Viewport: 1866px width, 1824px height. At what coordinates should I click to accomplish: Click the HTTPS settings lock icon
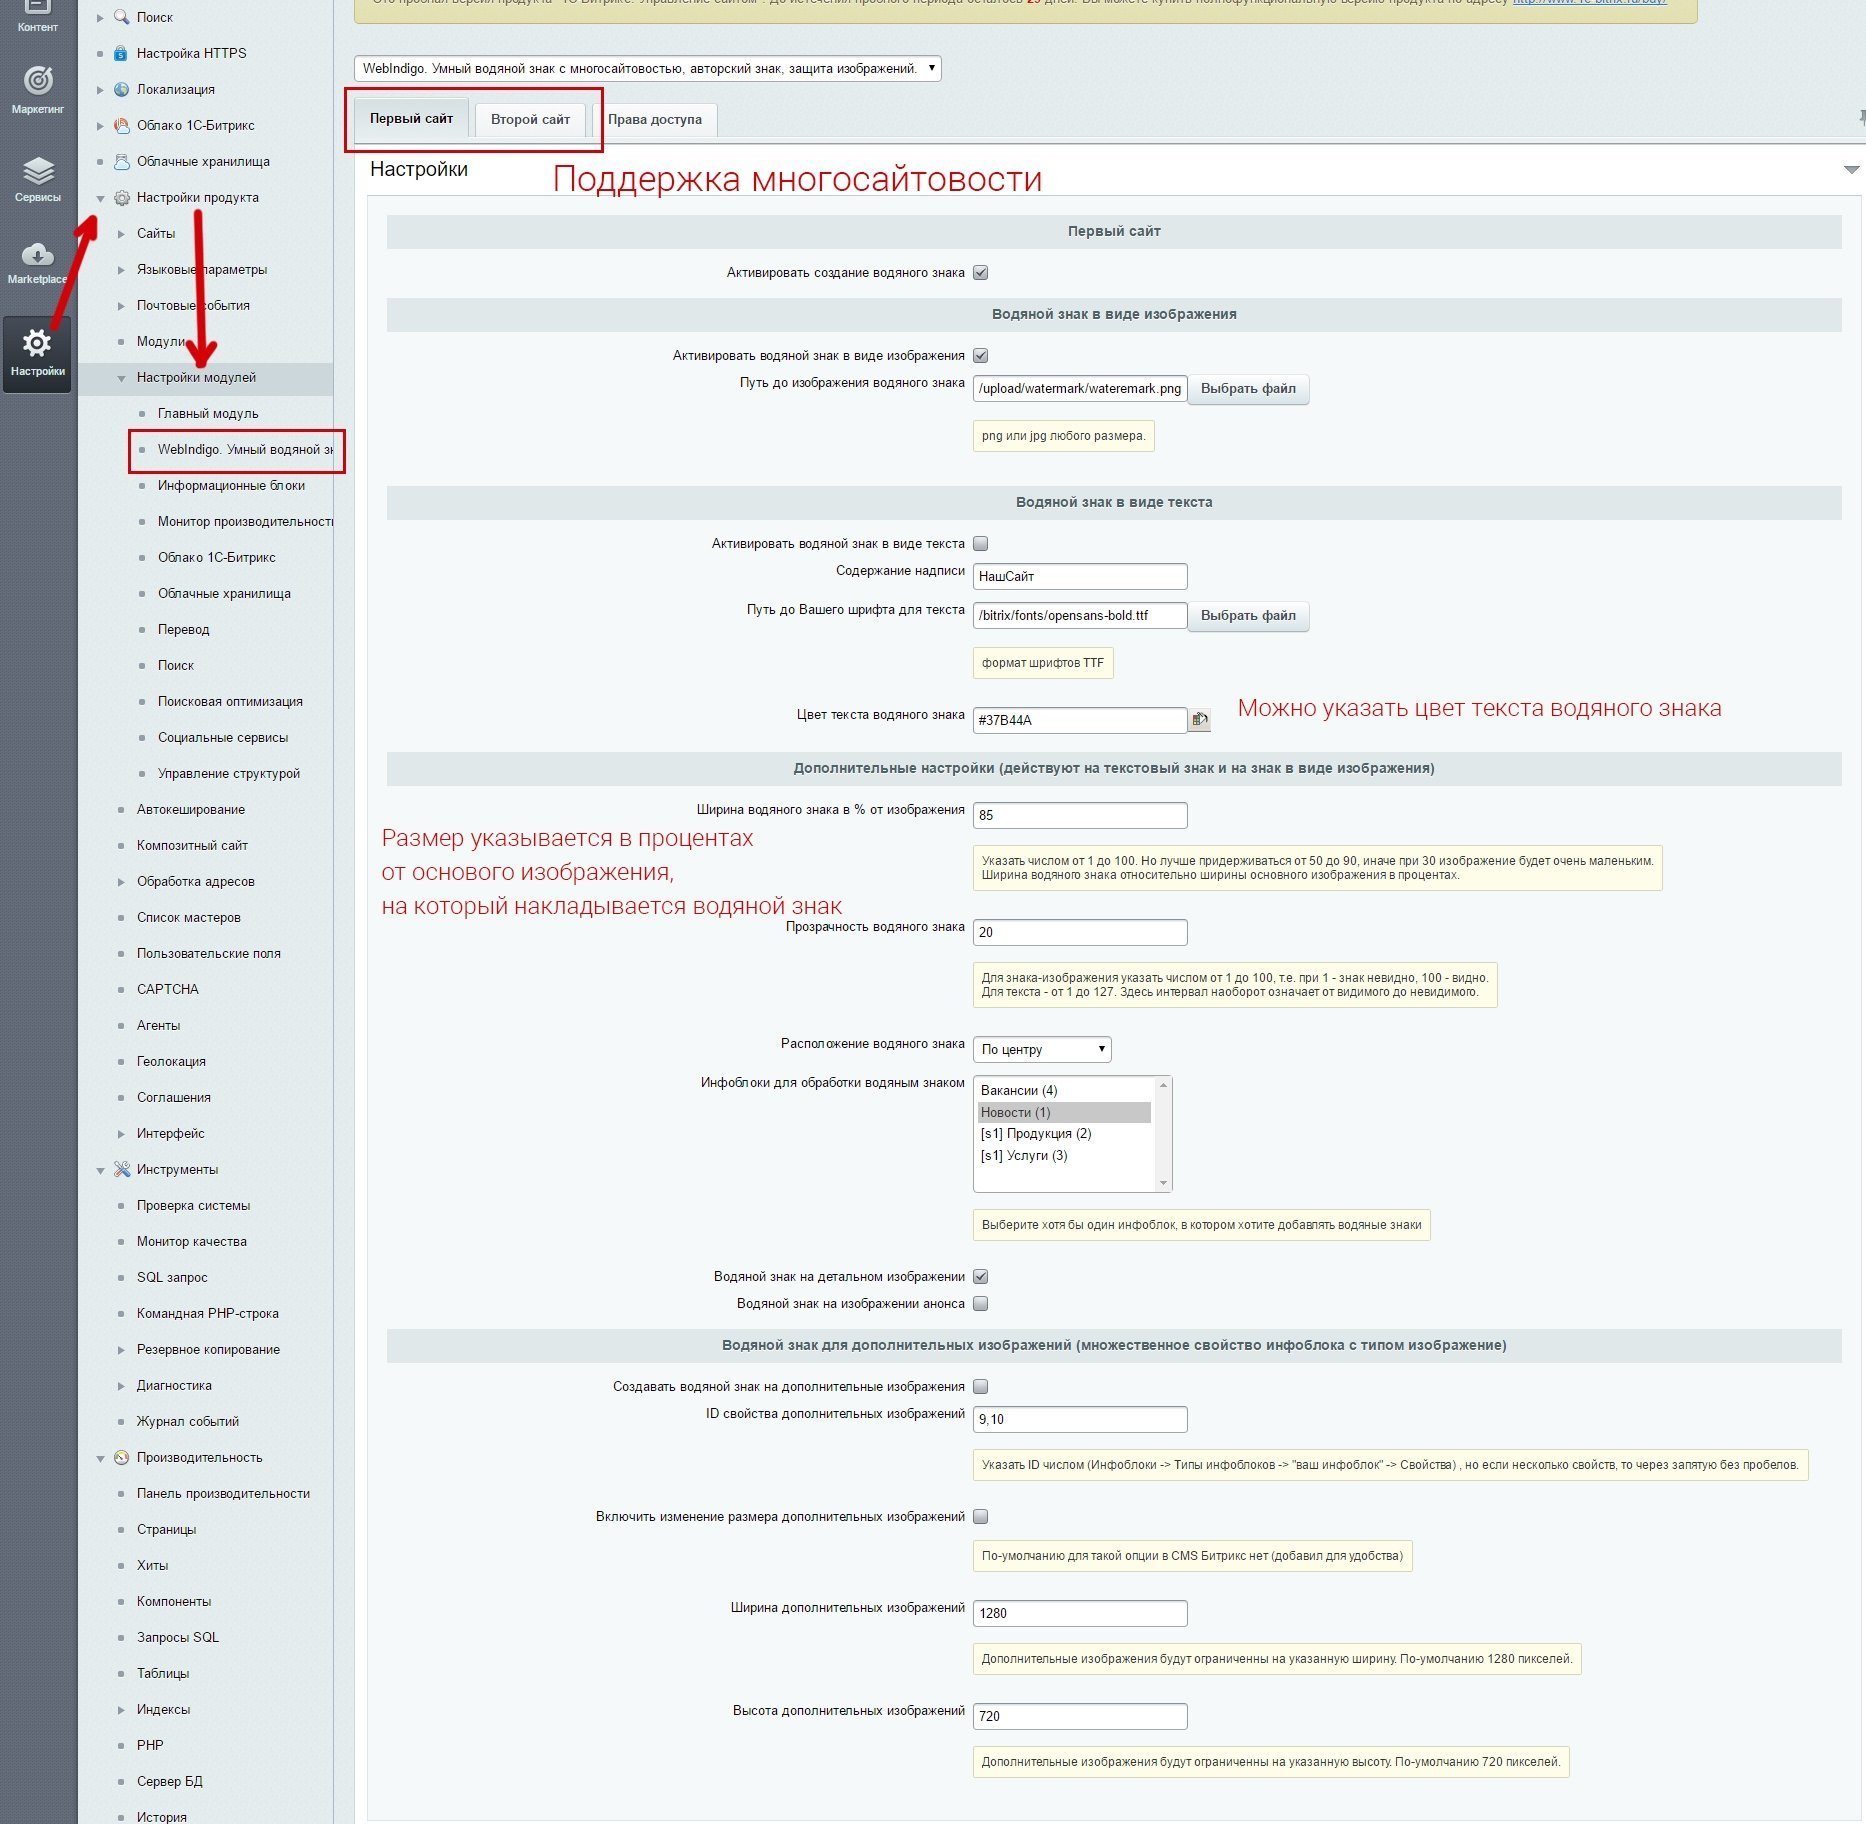(x=121, y=54)
